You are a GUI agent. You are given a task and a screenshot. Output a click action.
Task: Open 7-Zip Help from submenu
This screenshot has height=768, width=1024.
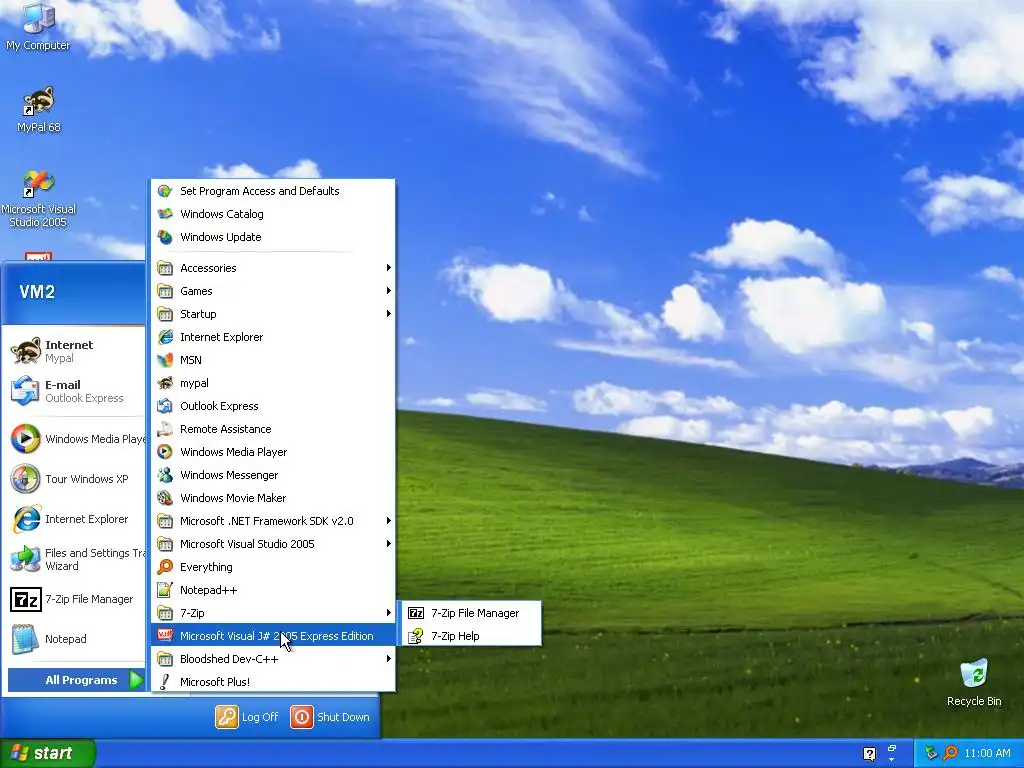(472, 636)
